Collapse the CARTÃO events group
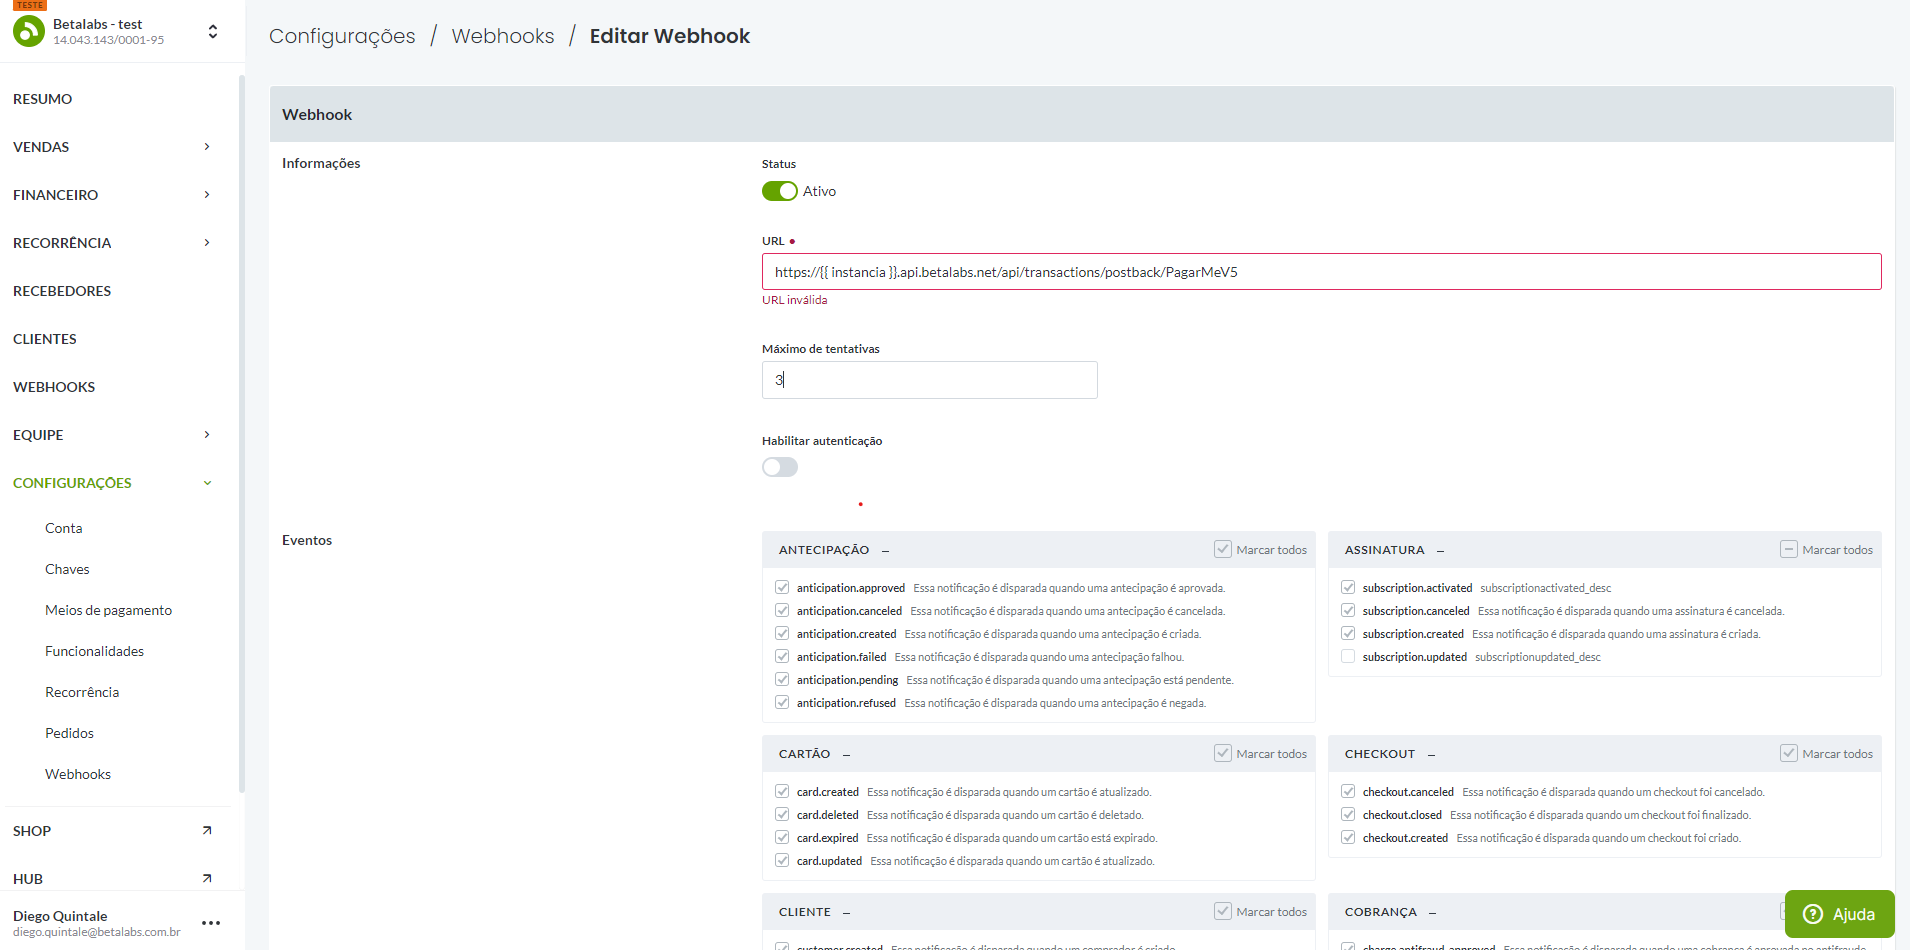The height and width of the screenshot is (950, 1910). (x=847, y=754)
